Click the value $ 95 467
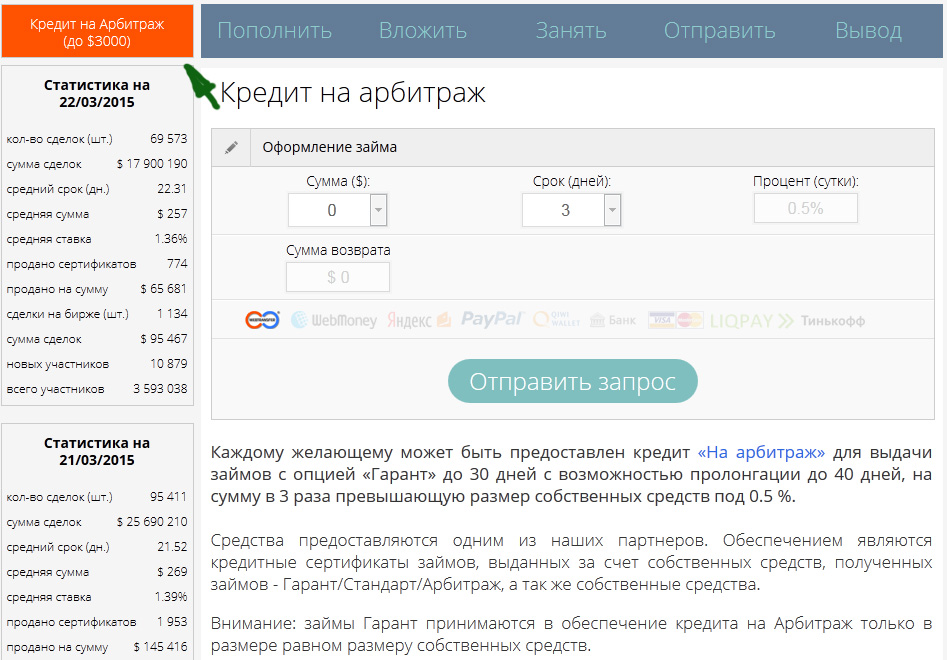Screen dimensions: 947x660 click(164, 339)
